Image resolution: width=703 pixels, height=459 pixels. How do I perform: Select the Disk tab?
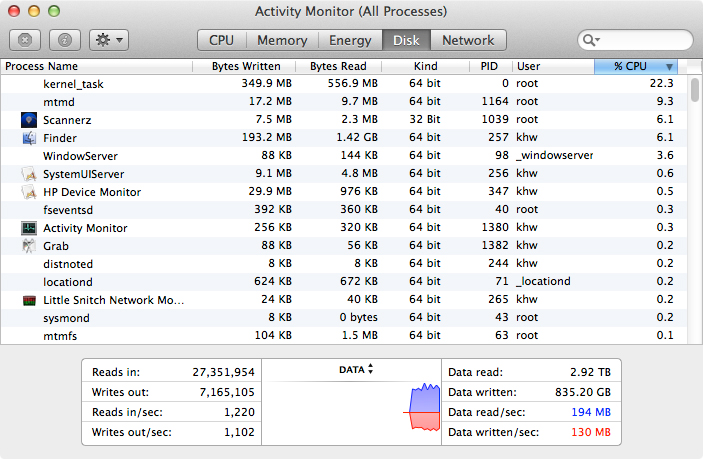[406, 40]
